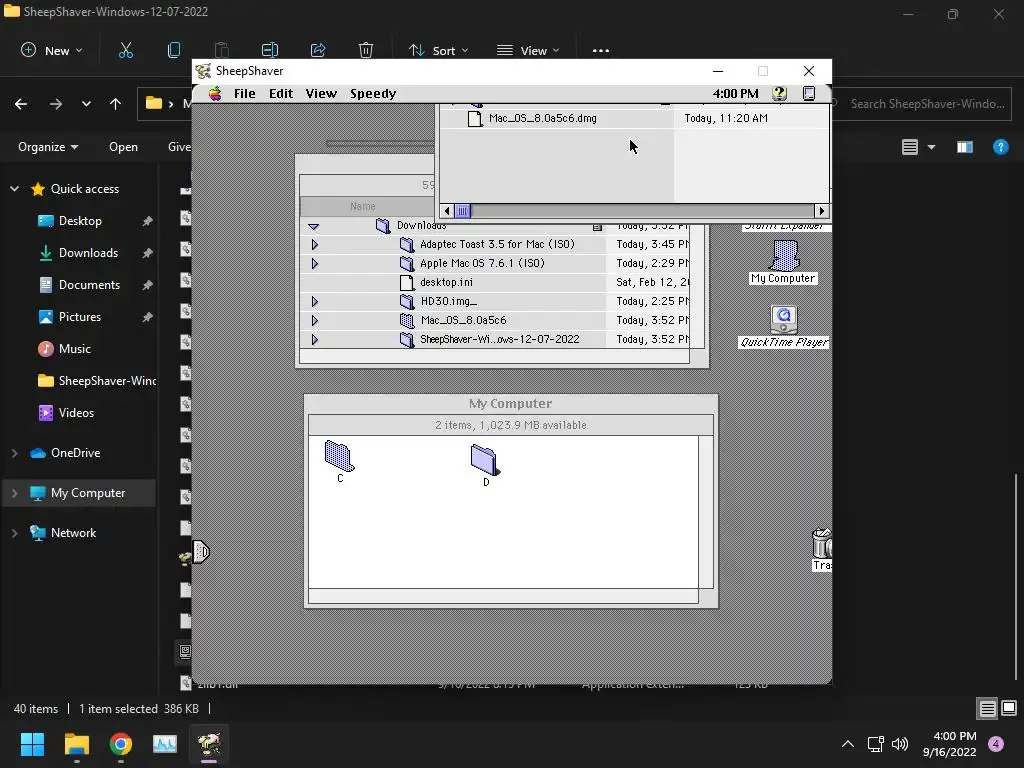Toggle the preview pane button in Explorer
The width and height of the screenshot is (1024, 768).
(x=965, y=147)
